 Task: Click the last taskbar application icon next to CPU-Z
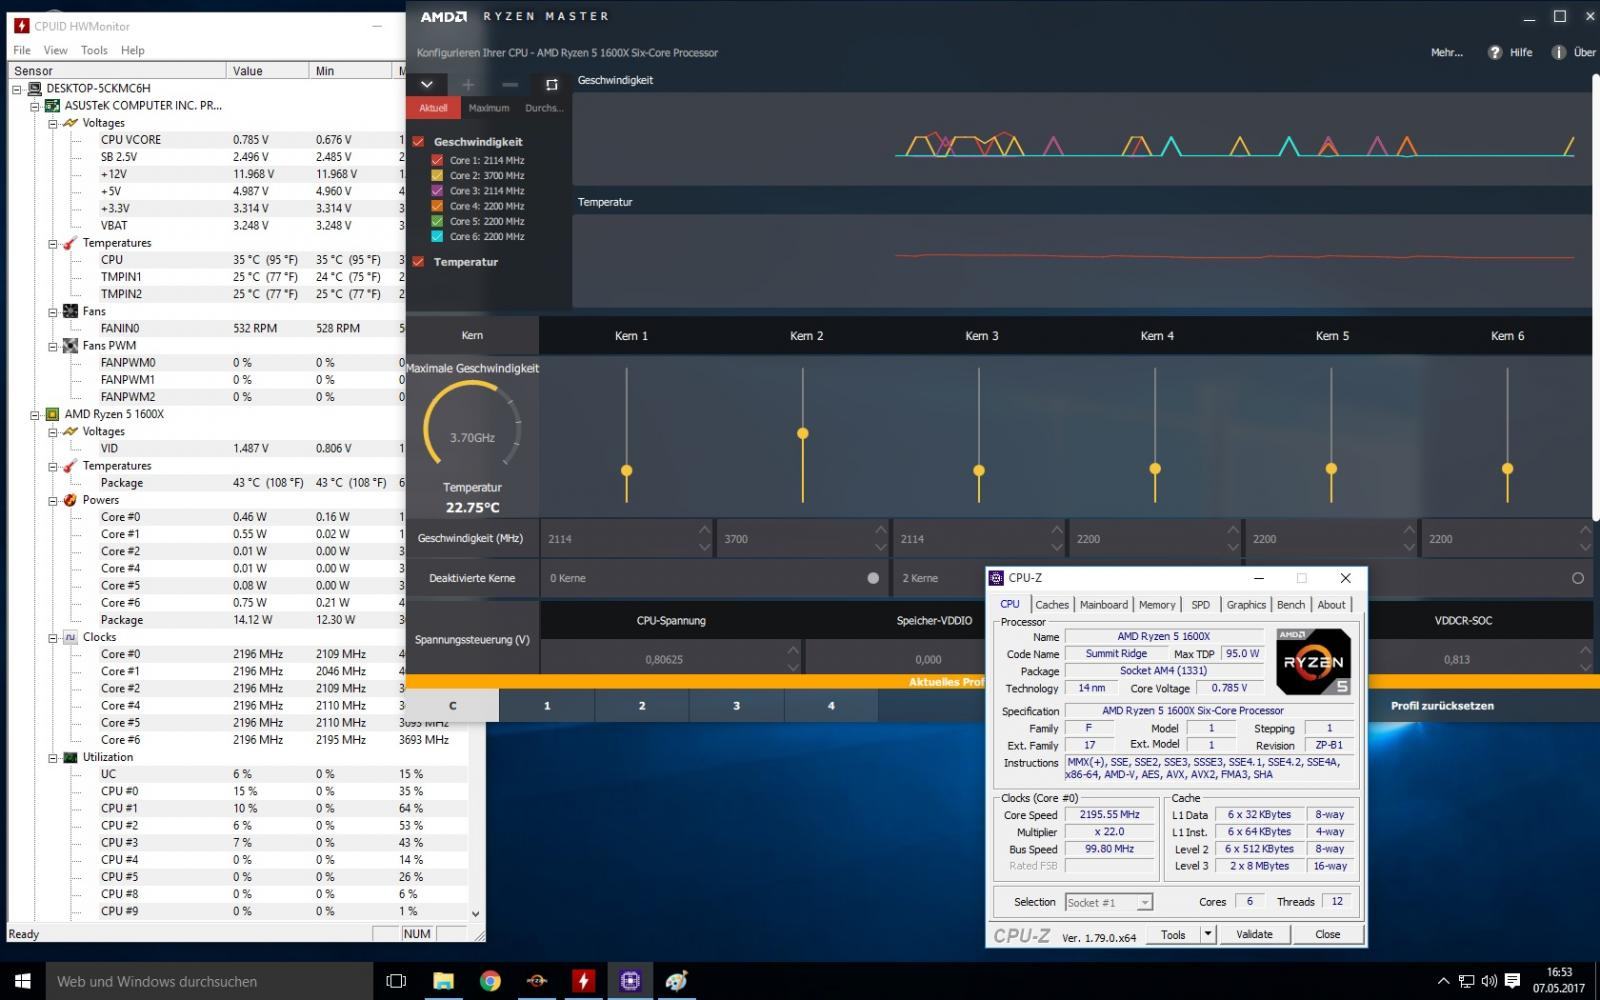click(677, 981)
